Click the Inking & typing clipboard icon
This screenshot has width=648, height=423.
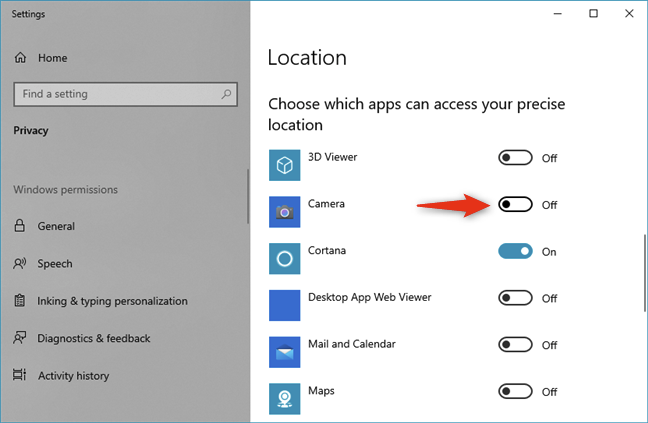point(19,300)
